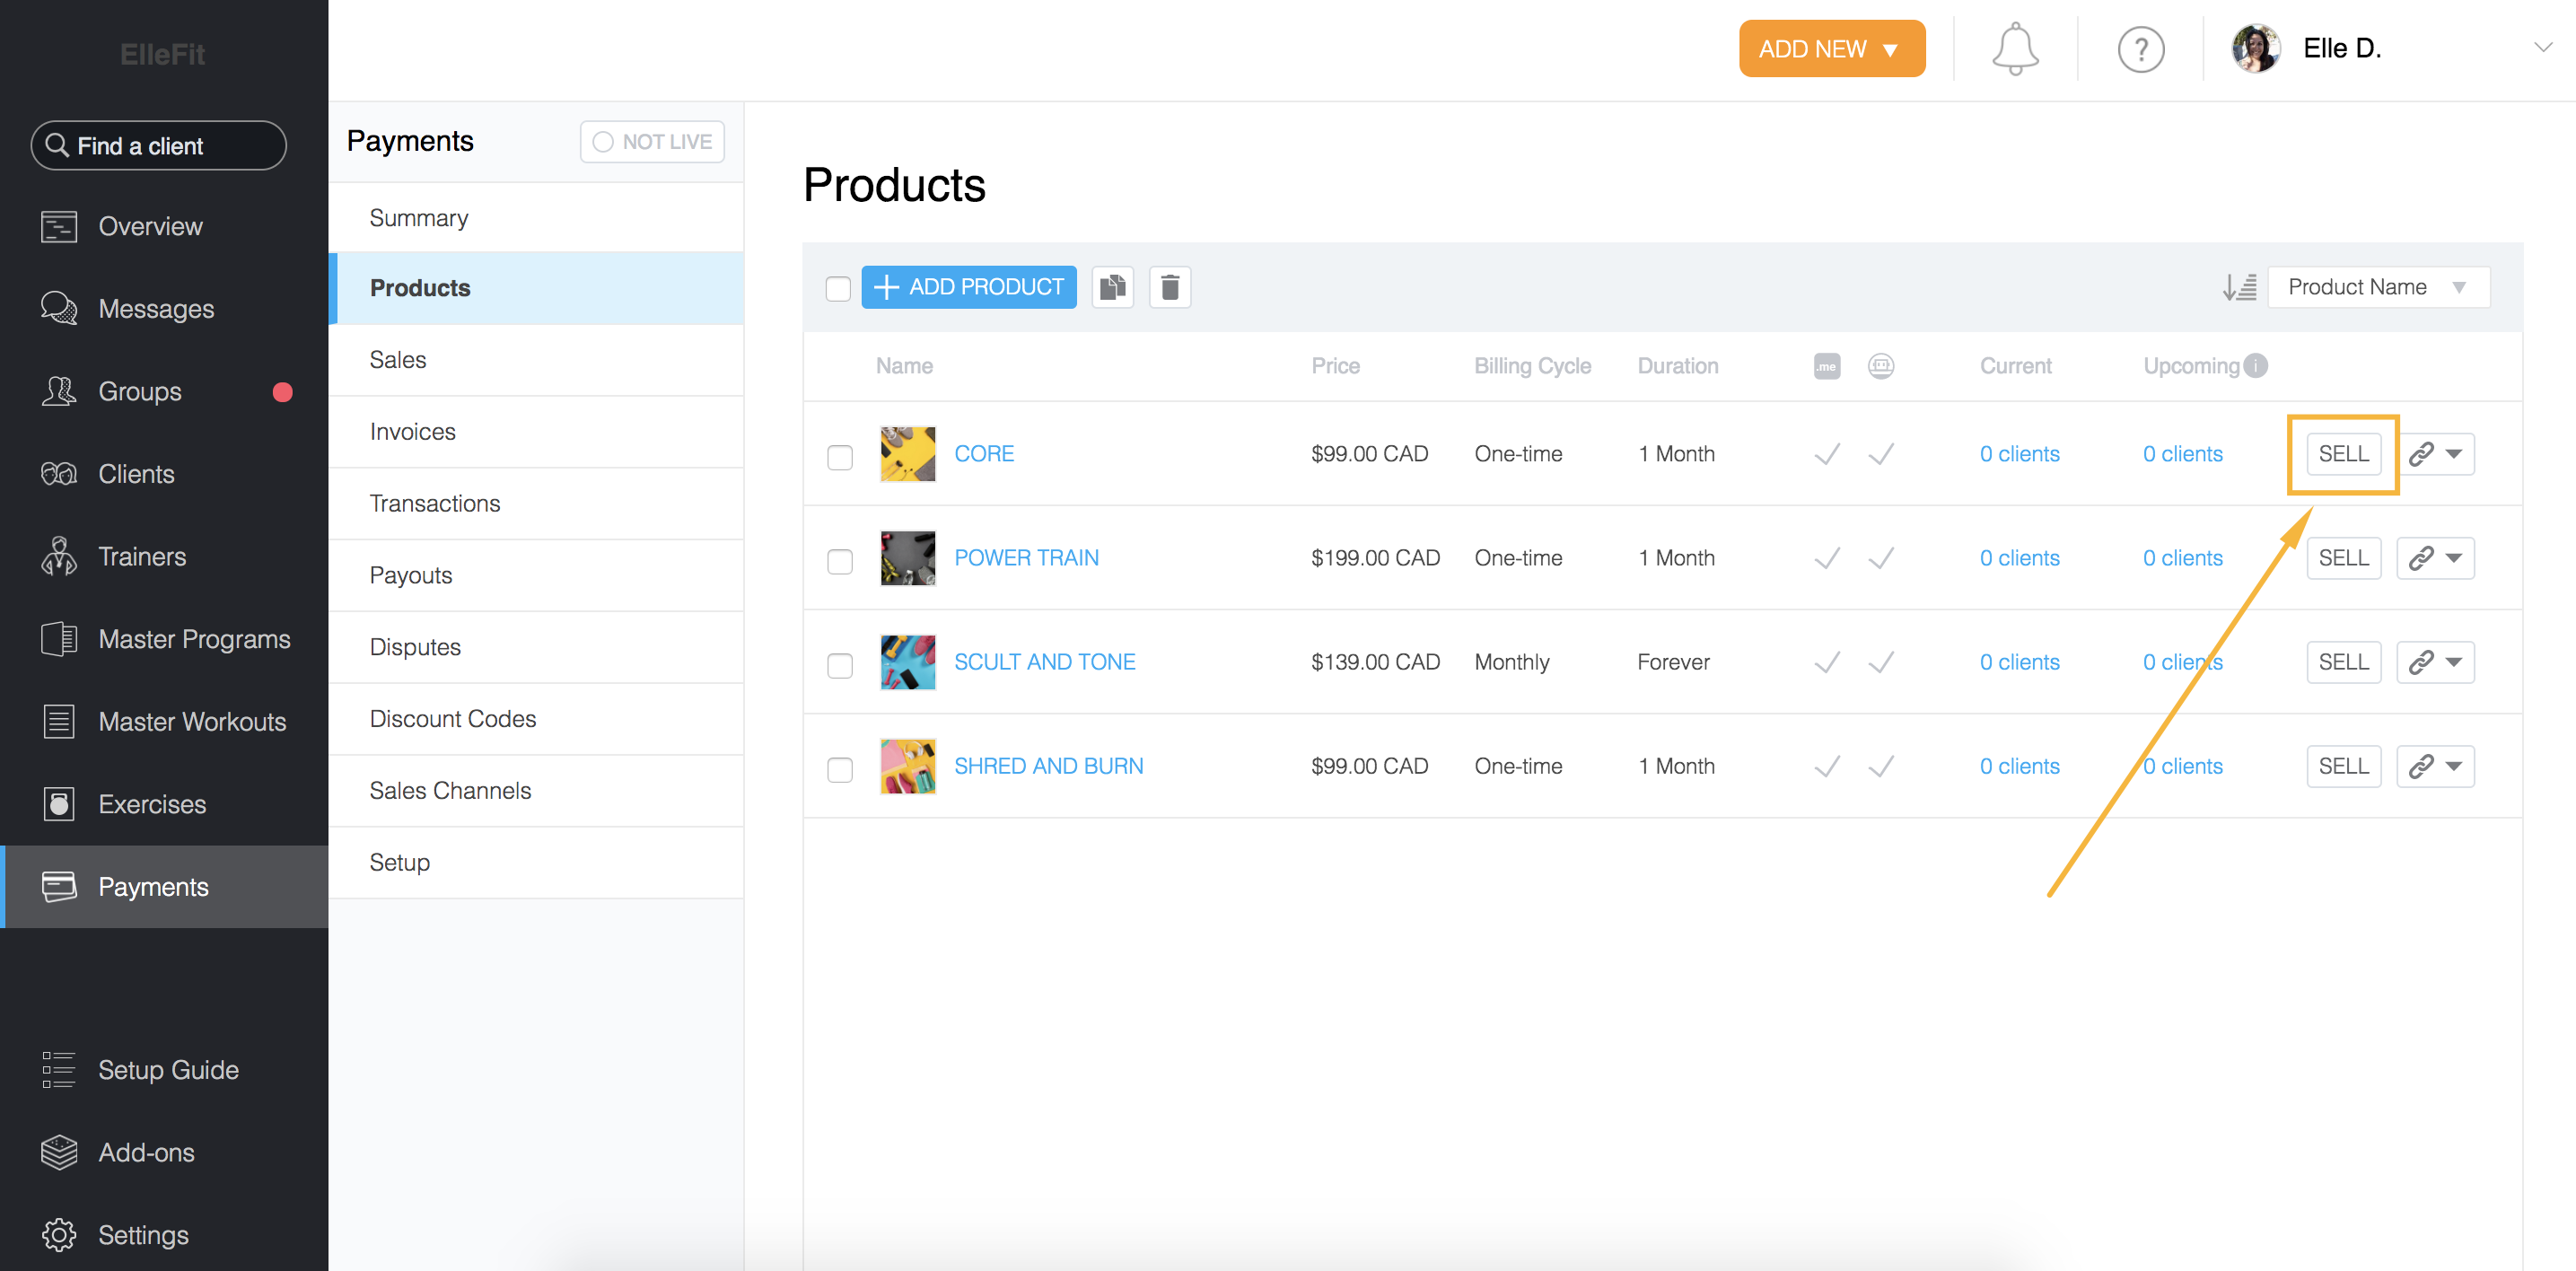
Task: Click SELL for SCULT AND TONE
Action: (2344, 662)
